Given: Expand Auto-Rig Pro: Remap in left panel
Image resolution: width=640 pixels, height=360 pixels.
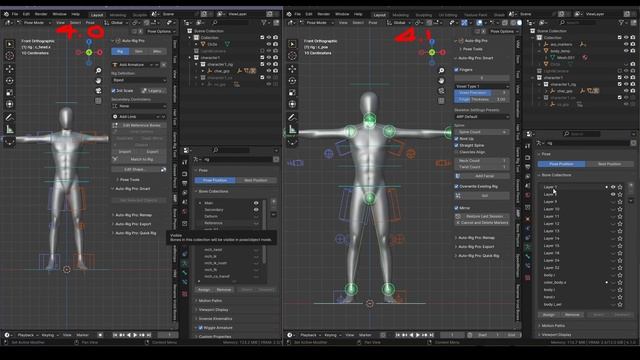Looking at the screenshot, I should (132, 215).
